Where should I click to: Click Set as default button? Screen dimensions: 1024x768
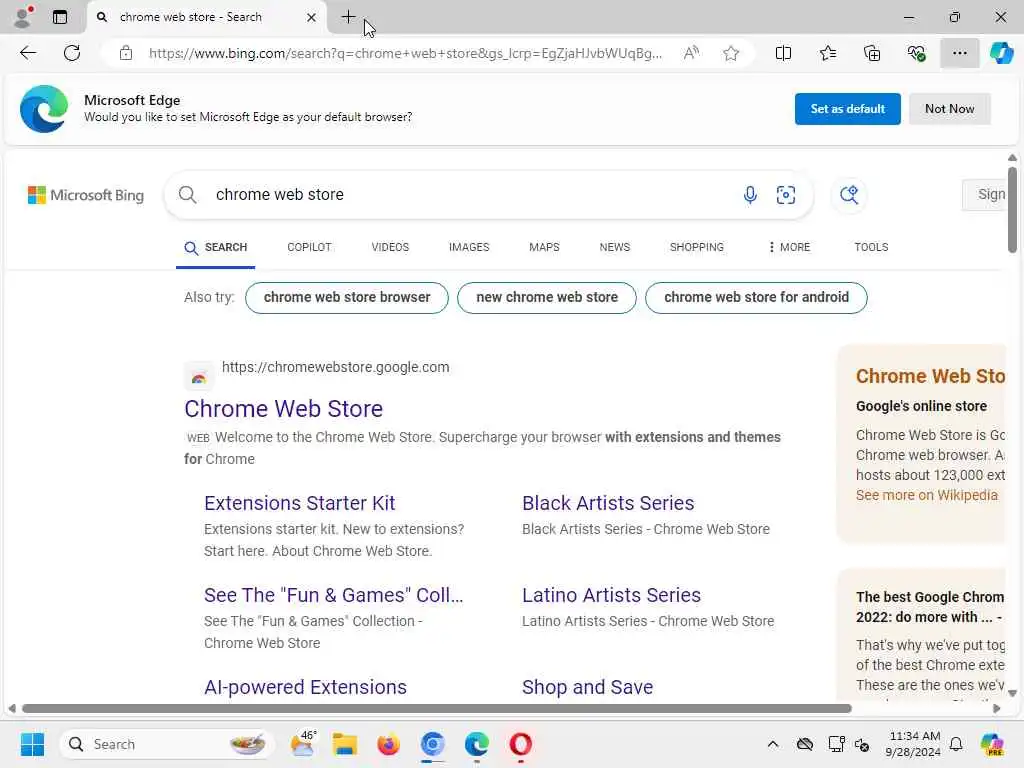(x=847, y=109)
